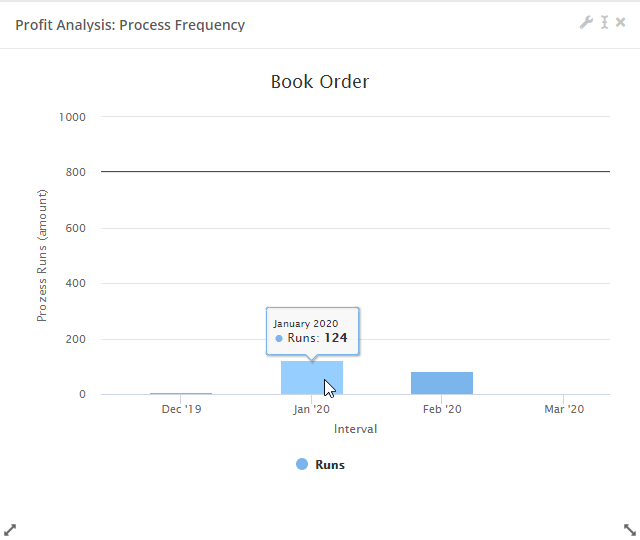Screen dimensions: 640x540
Task: Click the Dec '19 axis label
Action: coord(181,409)
